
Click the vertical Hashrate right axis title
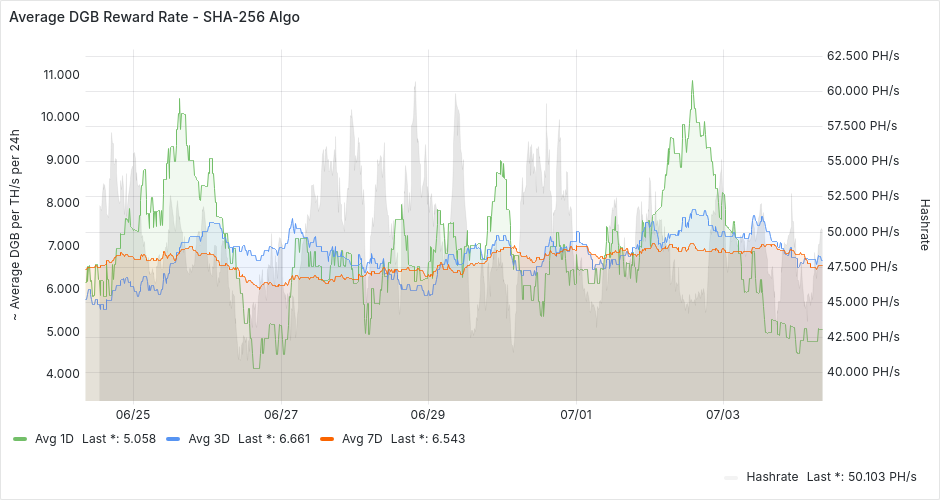(924, 225)
